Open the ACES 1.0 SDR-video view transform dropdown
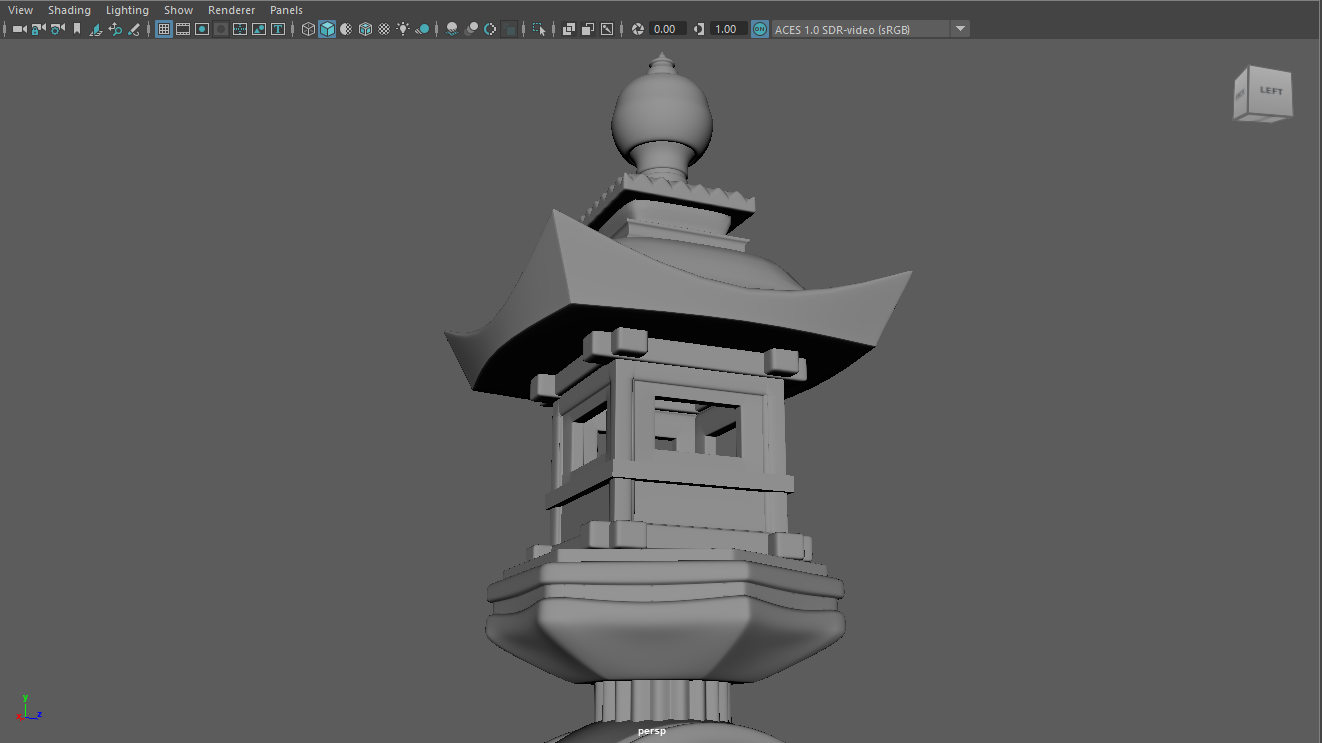 (x=960, y=29)
